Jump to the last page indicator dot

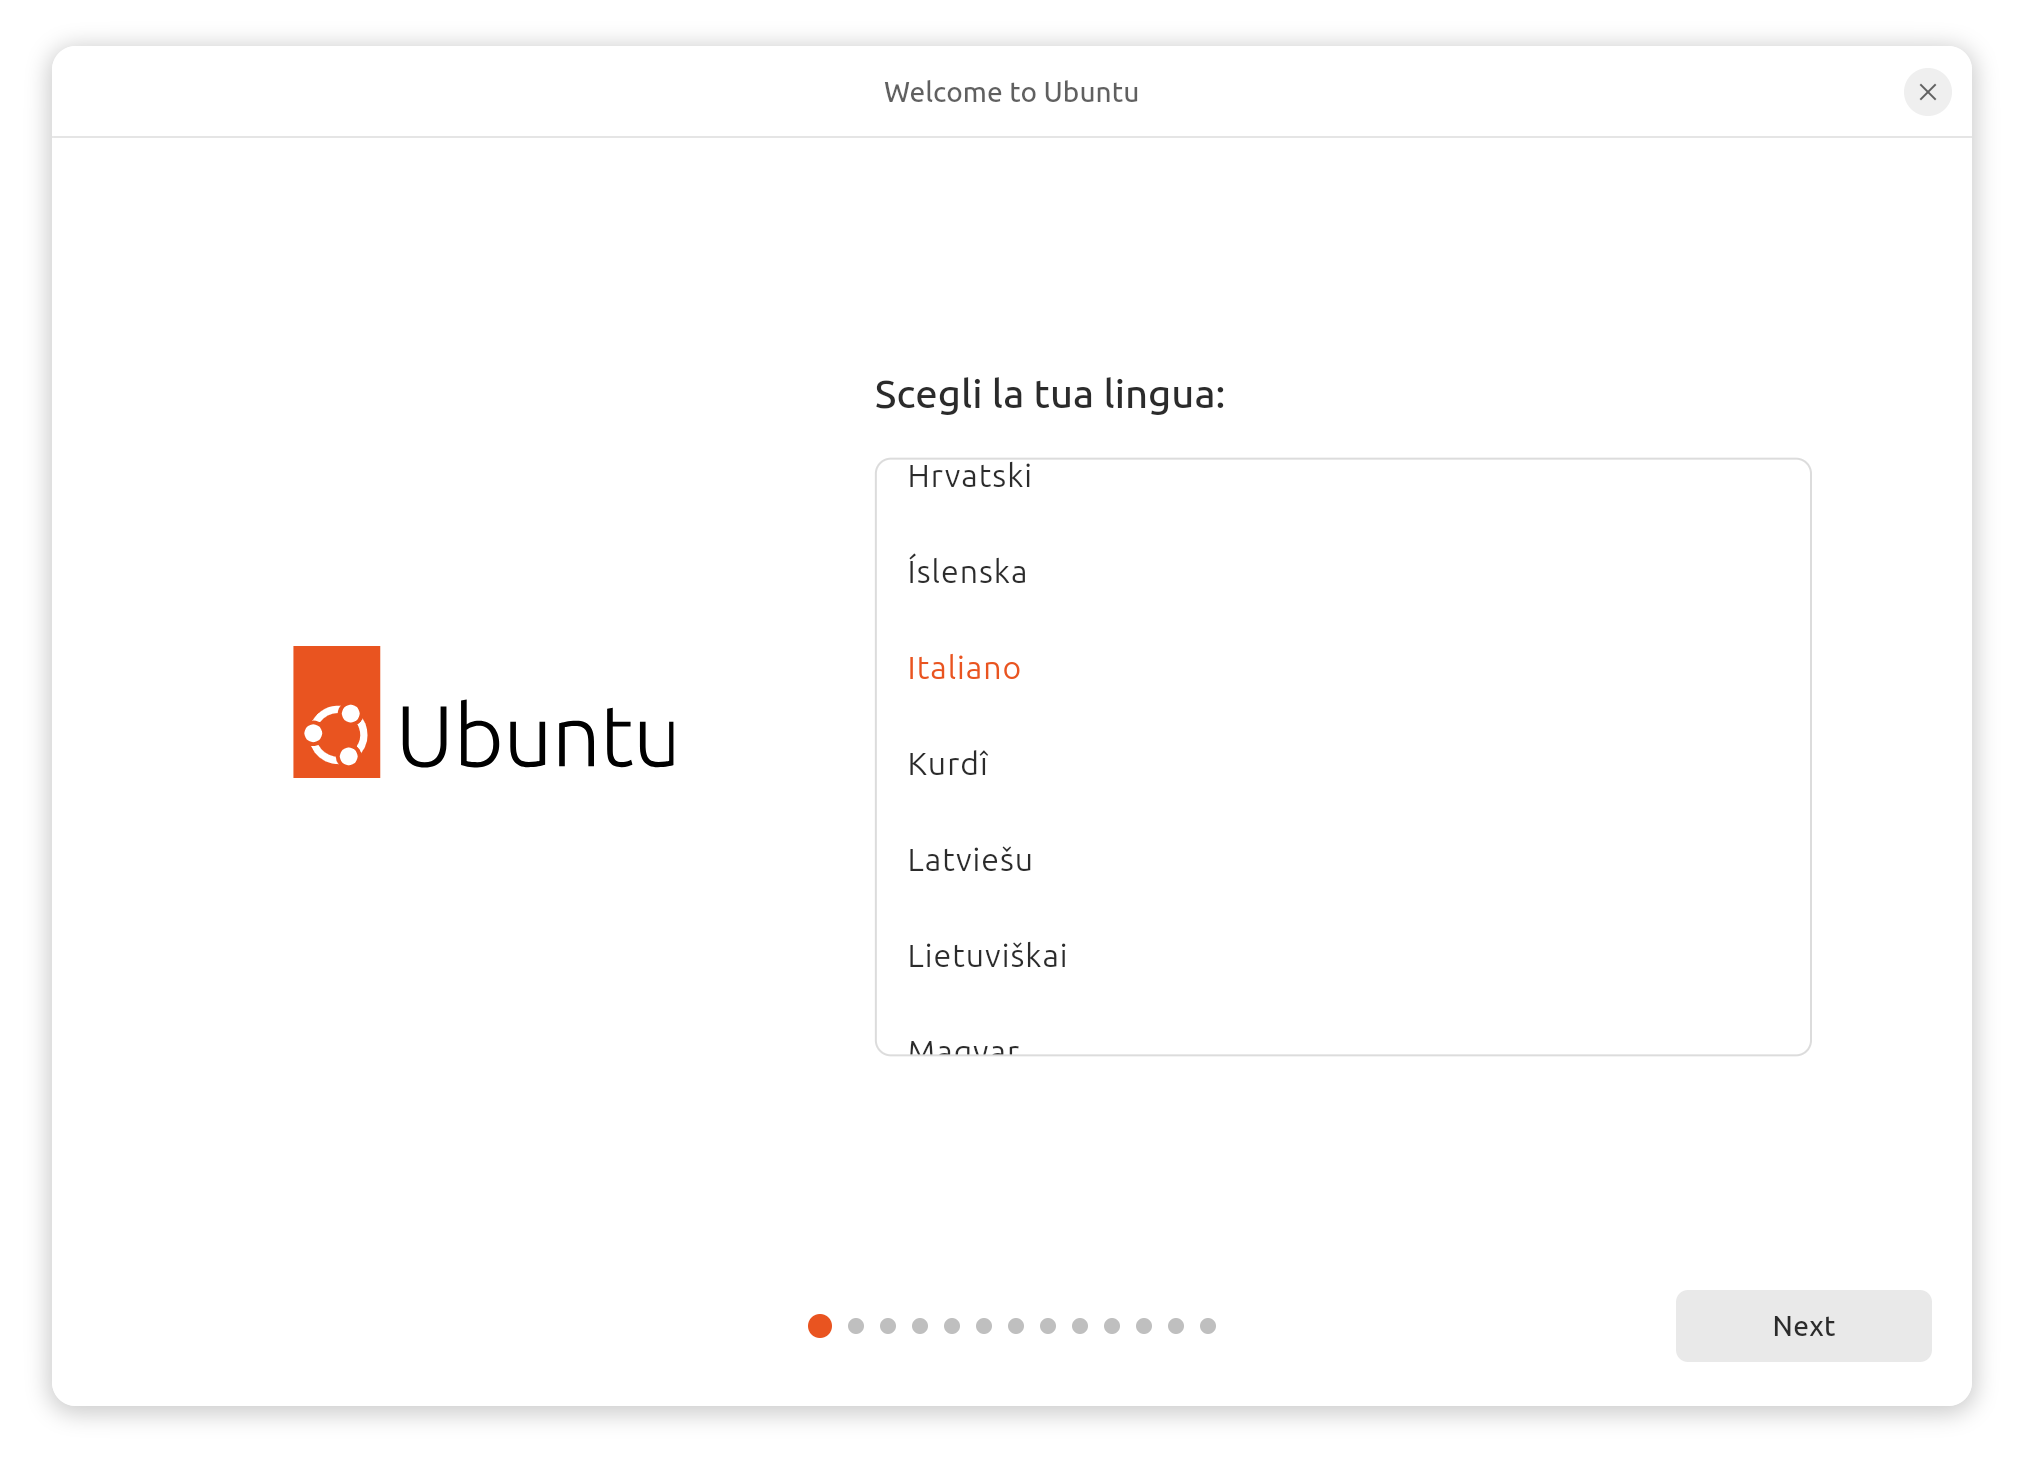coord(1208,1326)
